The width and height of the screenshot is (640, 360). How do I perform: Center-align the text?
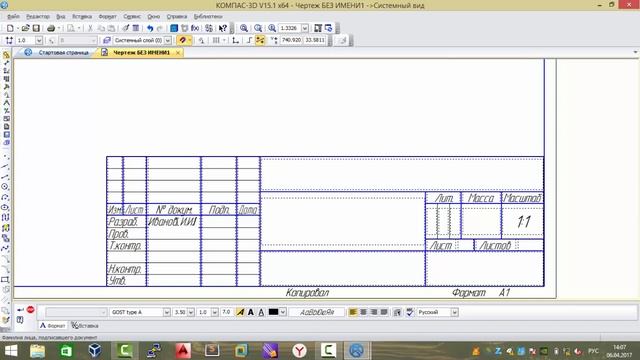363,312
